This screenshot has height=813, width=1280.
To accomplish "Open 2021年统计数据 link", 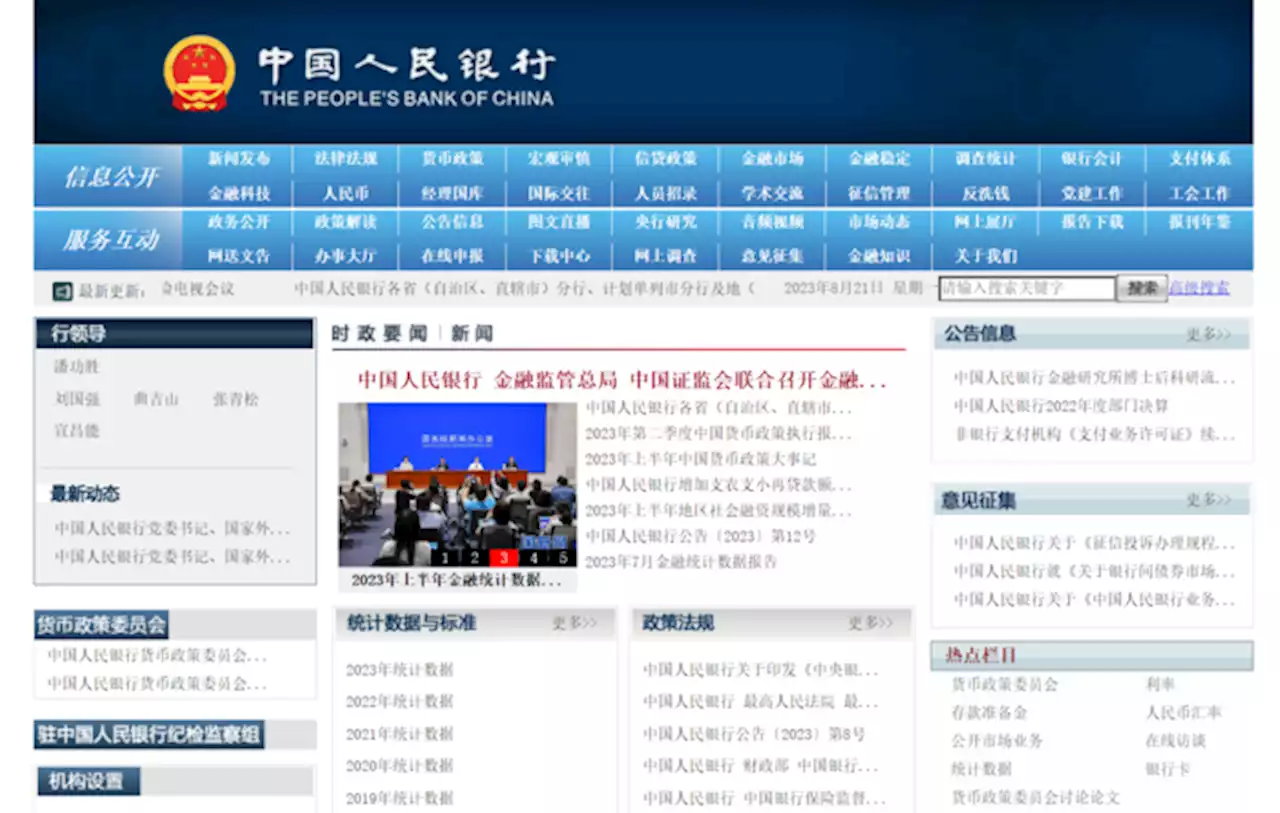I will [400, 734].
